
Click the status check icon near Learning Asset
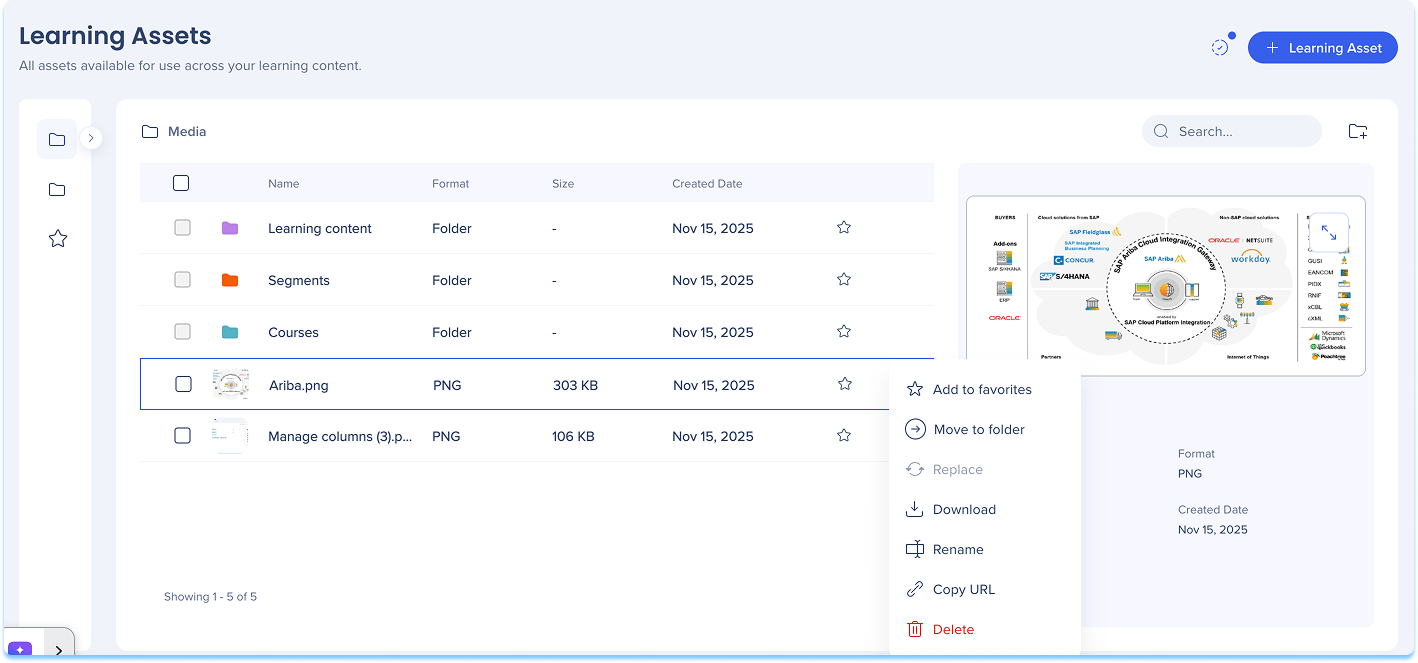[1220, 47]
